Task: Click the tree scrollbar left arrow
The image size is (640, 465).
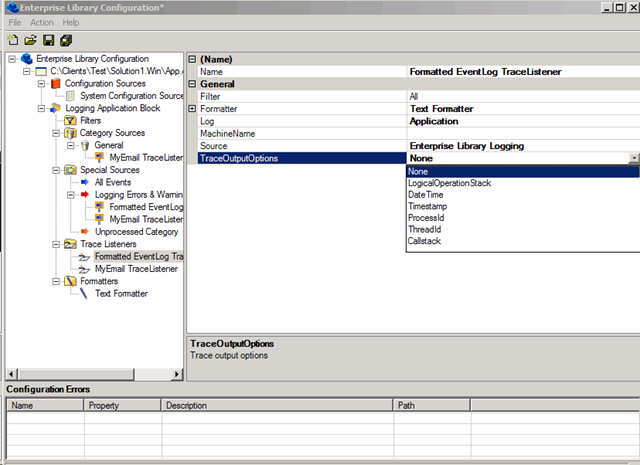Action: click(11, 374)
